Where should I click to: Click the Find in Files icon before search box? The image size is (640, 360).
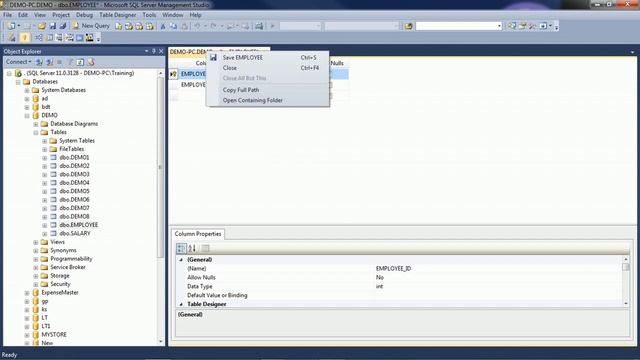pyautogui.click(x=409, y=26)
